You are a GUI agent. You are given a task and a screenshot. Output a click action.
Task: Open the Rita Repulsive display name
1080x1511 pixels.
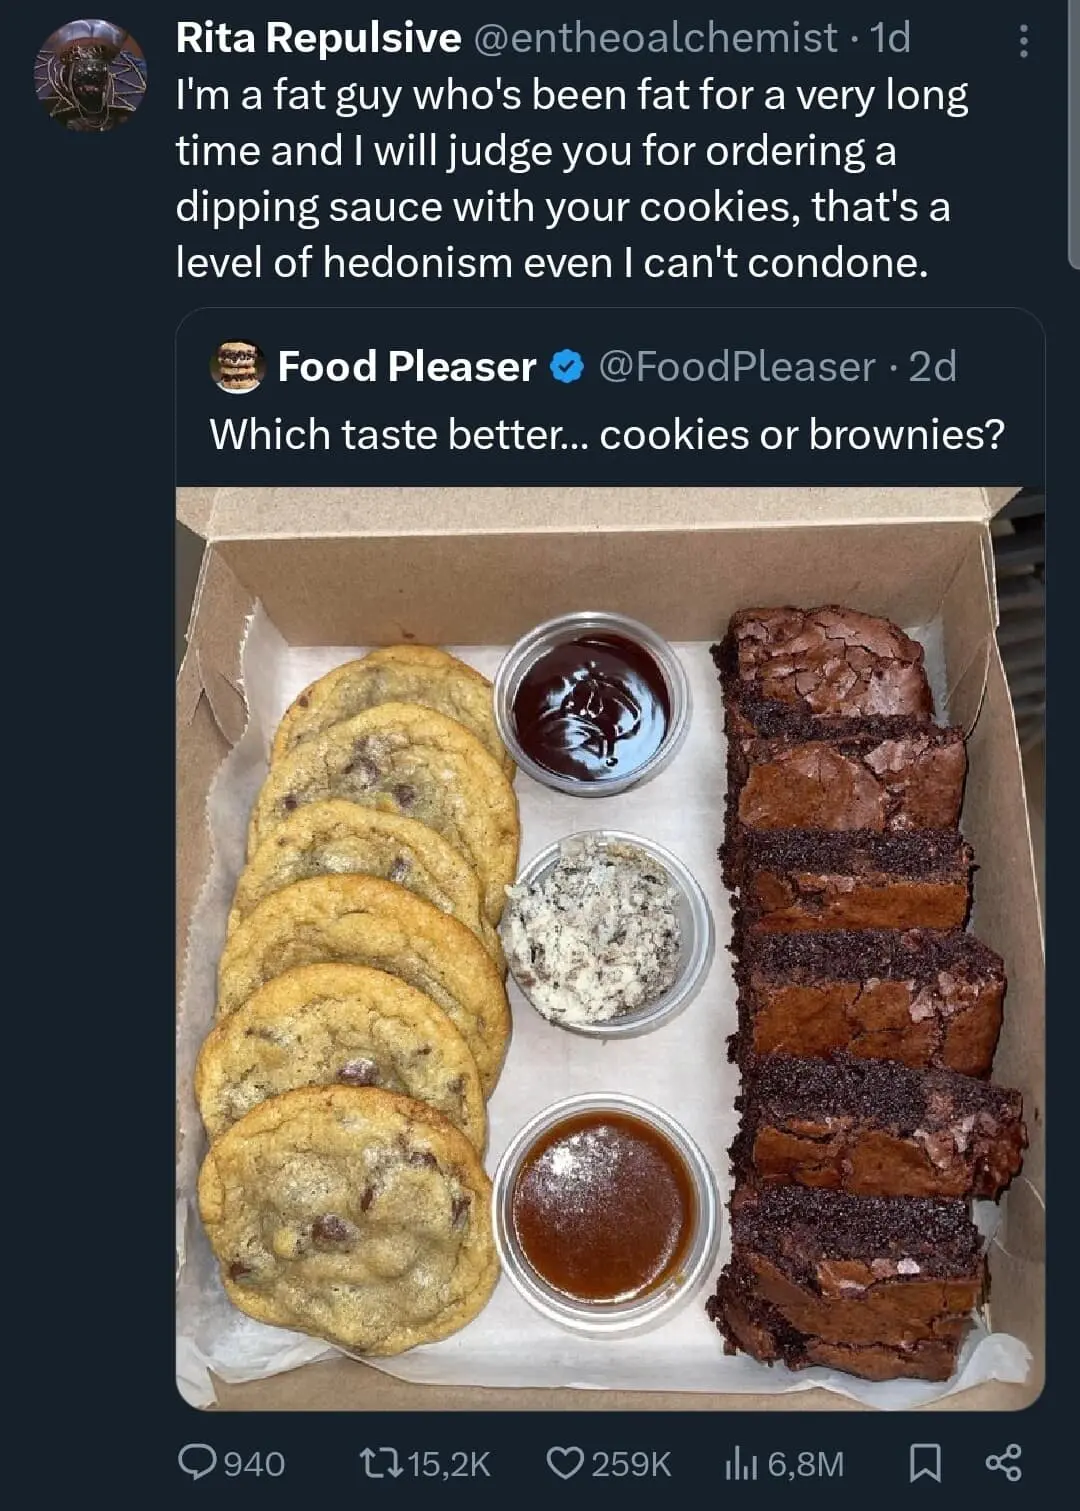[318, 38]
